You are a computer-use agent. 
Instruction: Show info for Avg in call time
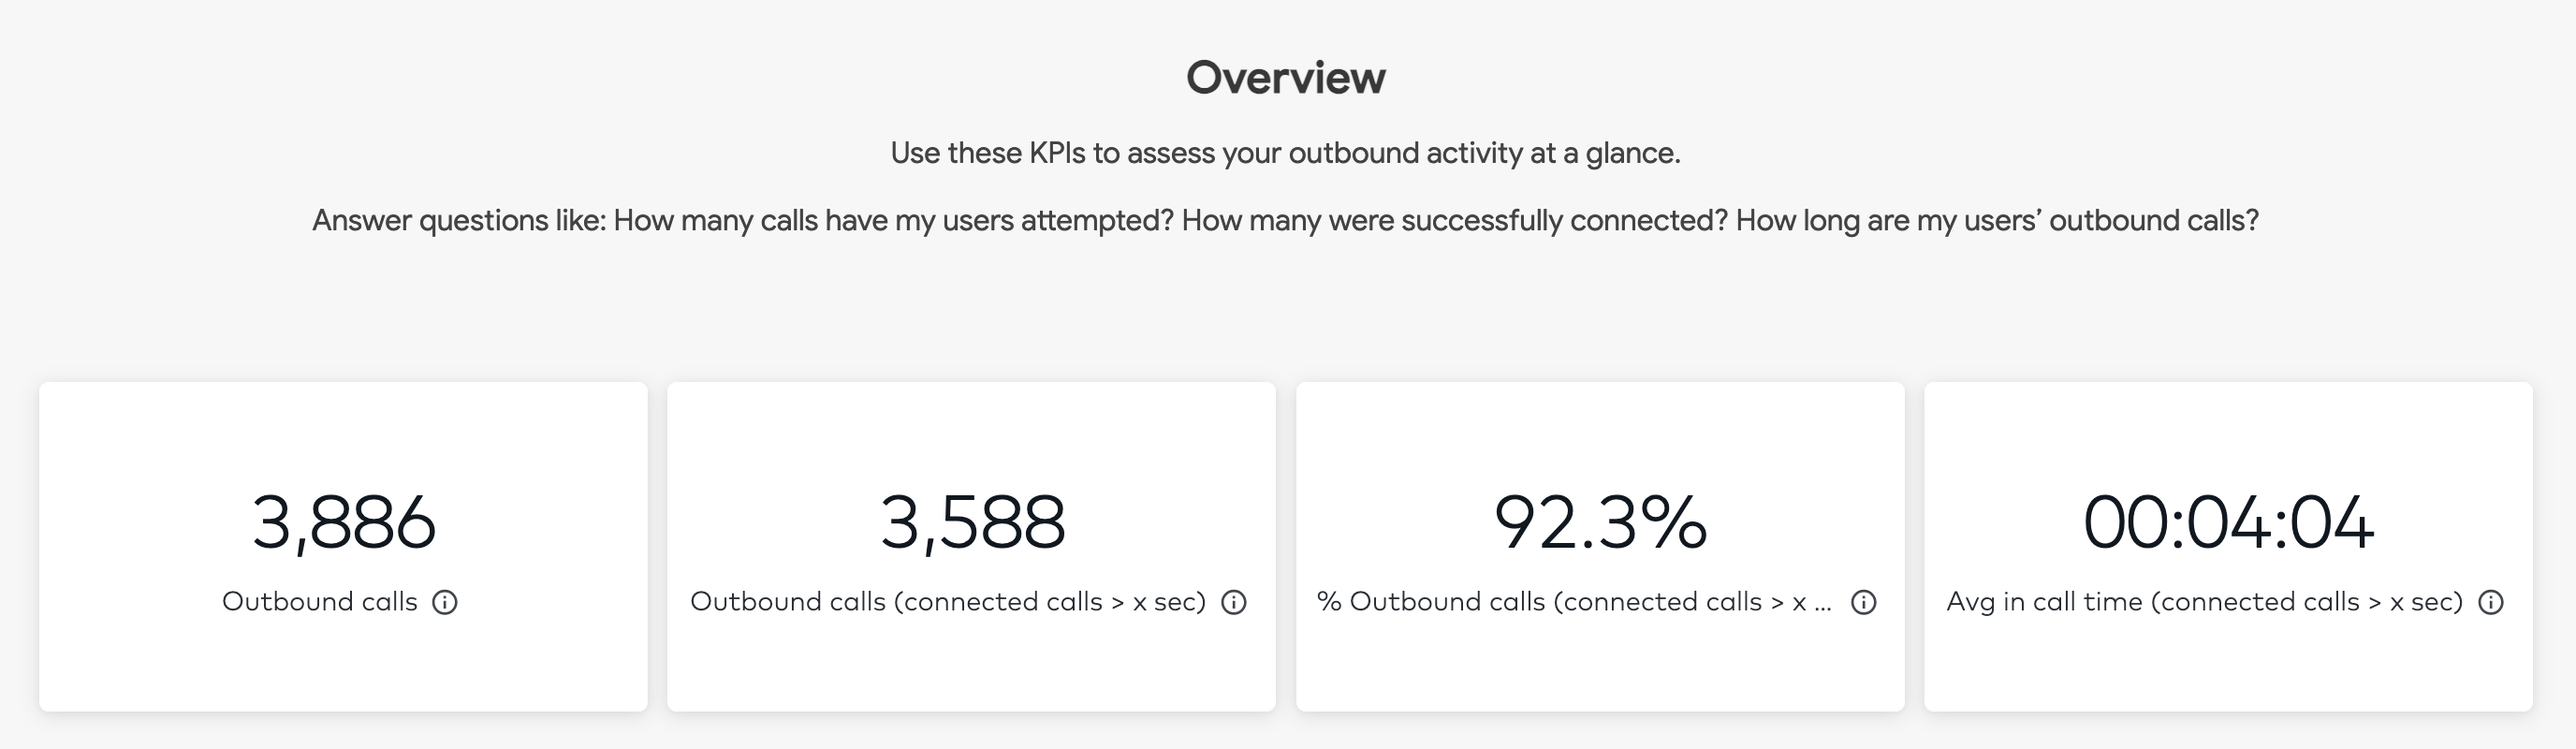2491,602
